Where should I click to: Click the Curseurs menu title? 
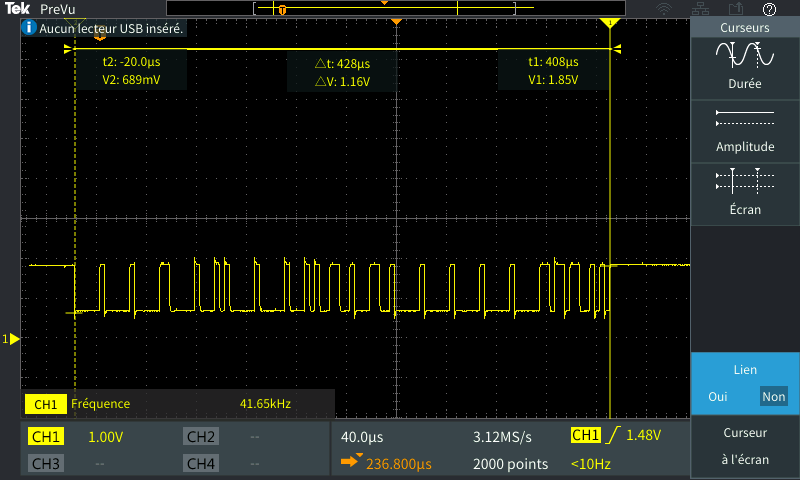[x=744, y=28]
